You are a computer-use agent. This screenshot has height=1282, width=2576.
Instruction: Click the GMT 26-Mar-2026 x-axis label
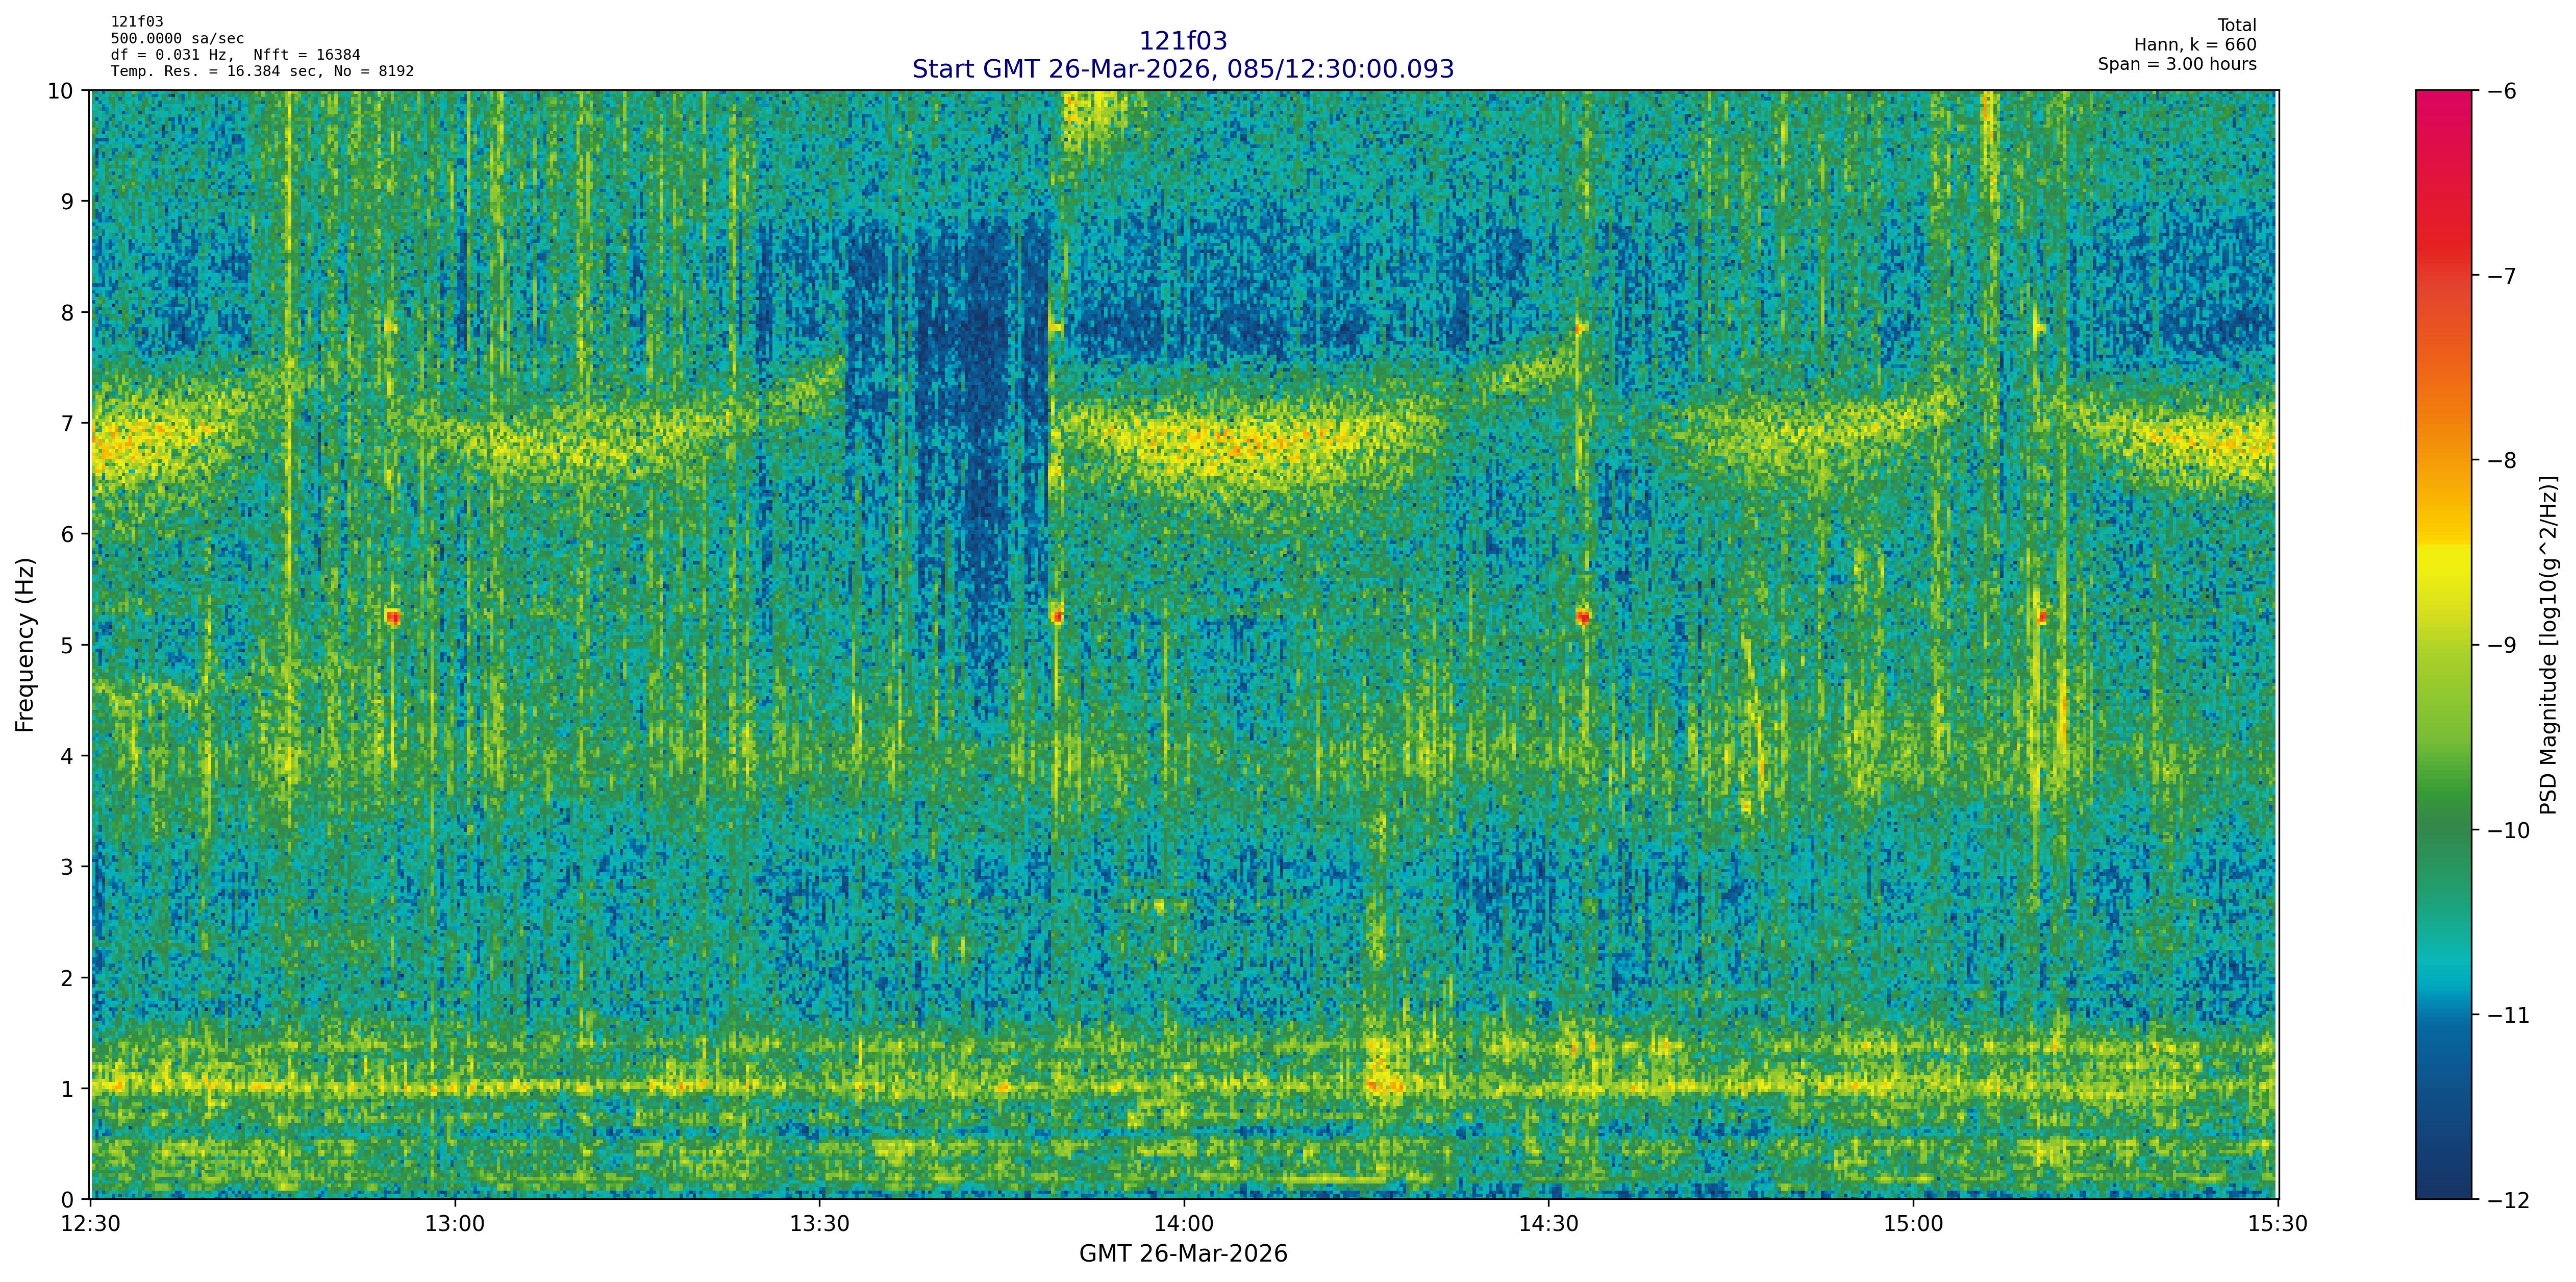pos(1183,1254)
